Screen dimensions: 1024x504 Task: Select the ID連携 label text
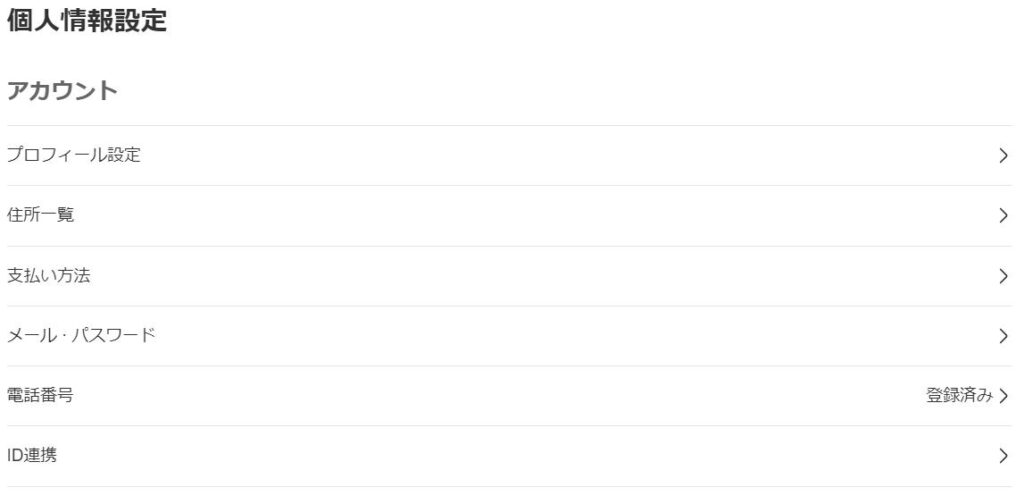click(32, 455)
